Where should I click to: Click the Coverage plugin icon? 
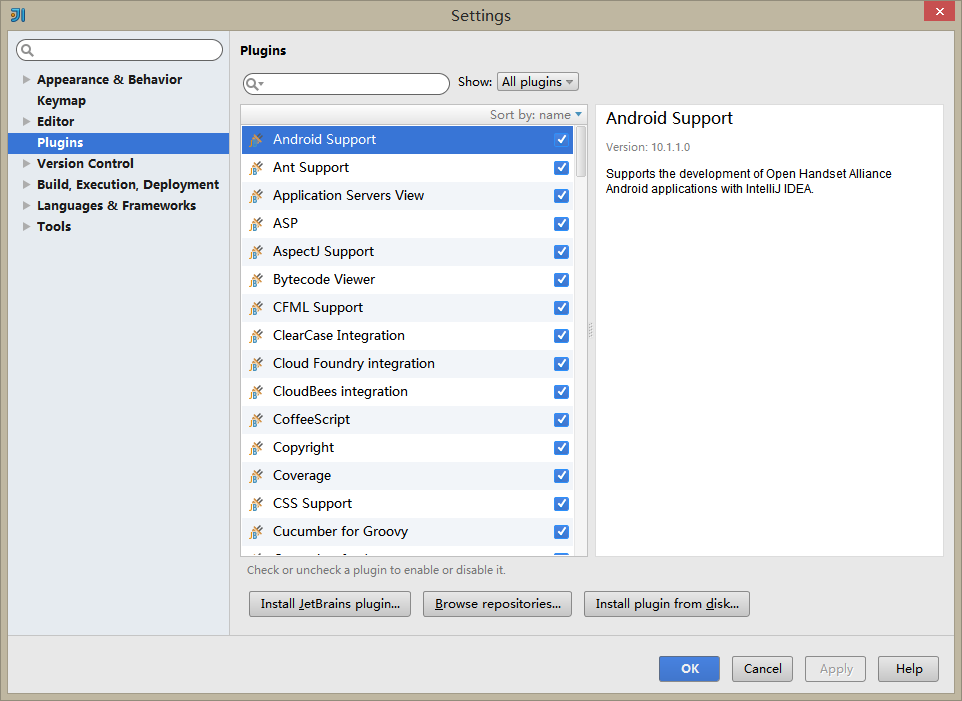(x=256, y=476)
